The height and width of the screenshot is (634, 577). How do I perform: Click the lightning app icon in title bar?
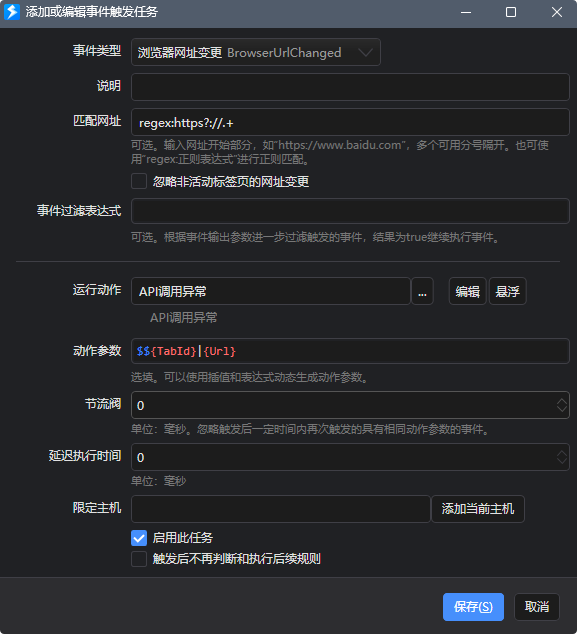(12, 12)
